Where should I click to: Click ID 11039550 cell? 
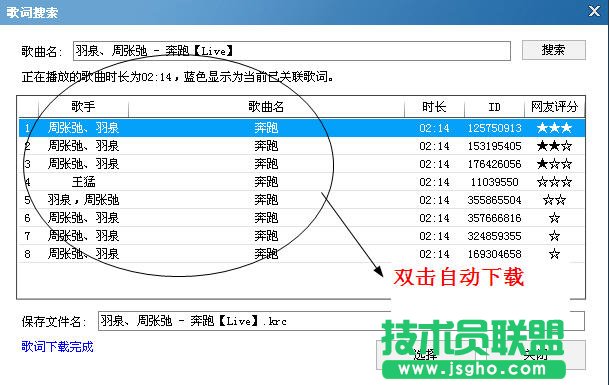point(494,182)
